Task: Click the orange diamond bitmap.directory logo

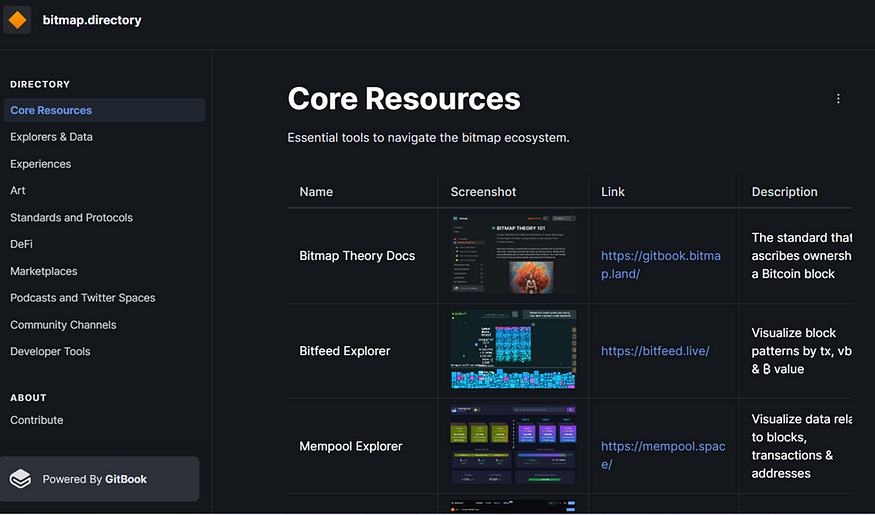Action: pos(17,20)
